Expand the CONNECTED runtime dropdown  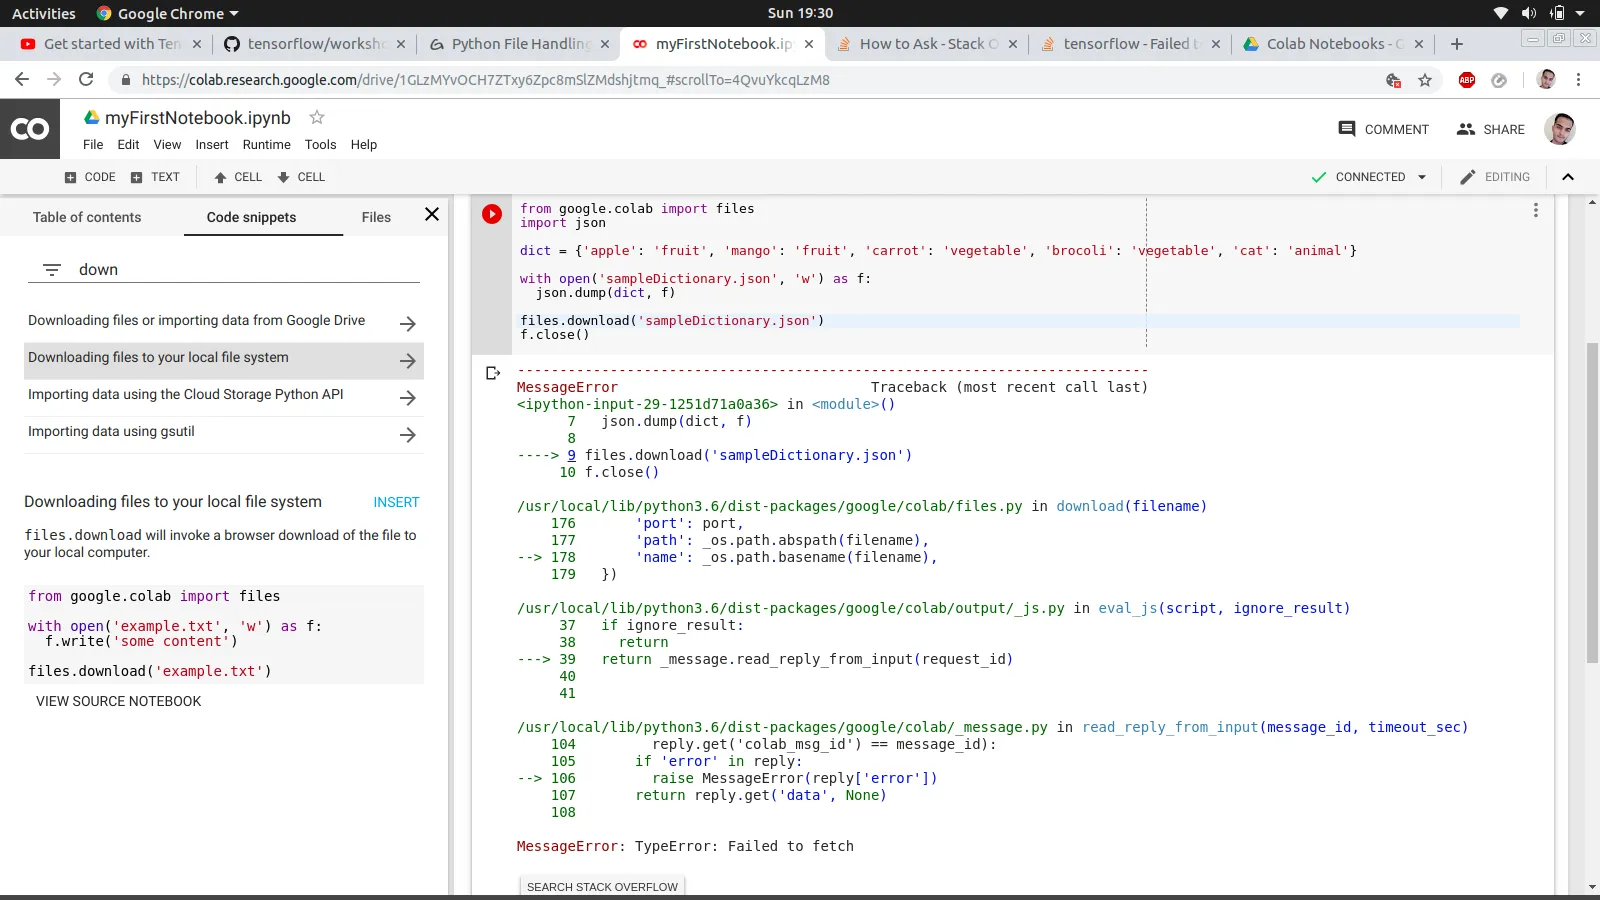click(1422, 177)
